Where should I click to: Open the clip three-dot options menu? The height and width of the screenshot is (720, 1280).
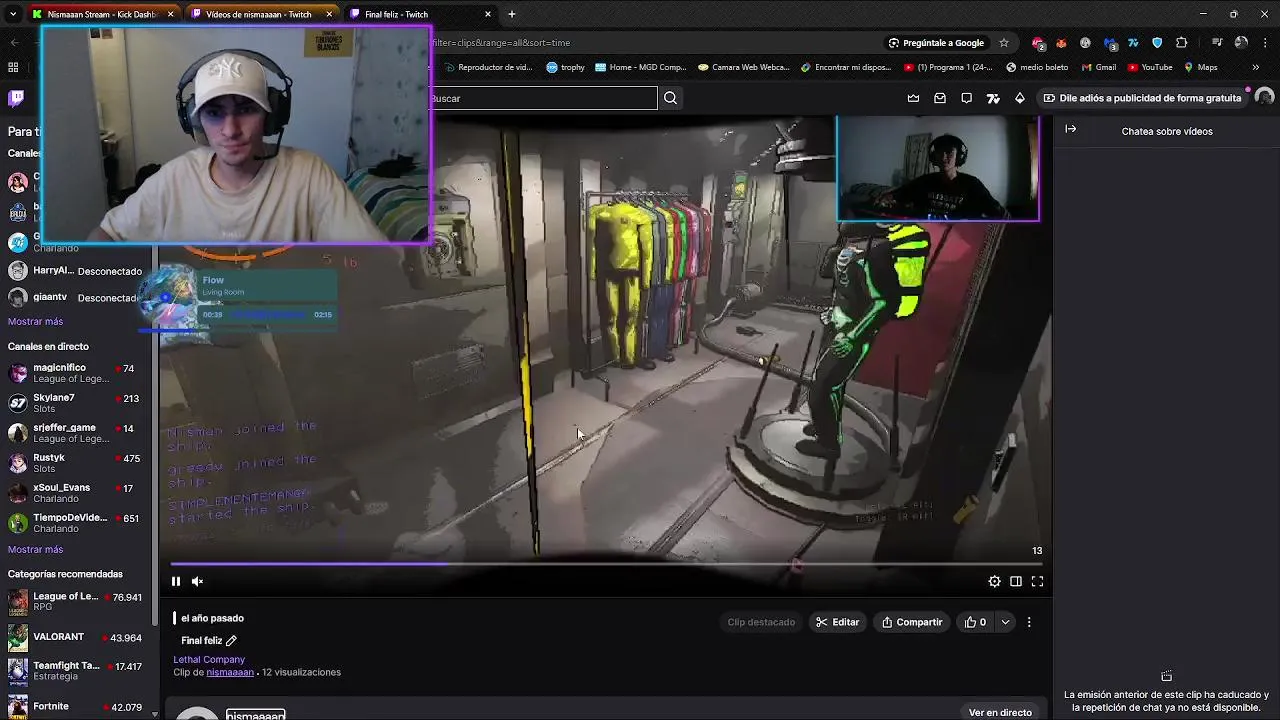pos(1028,622)
